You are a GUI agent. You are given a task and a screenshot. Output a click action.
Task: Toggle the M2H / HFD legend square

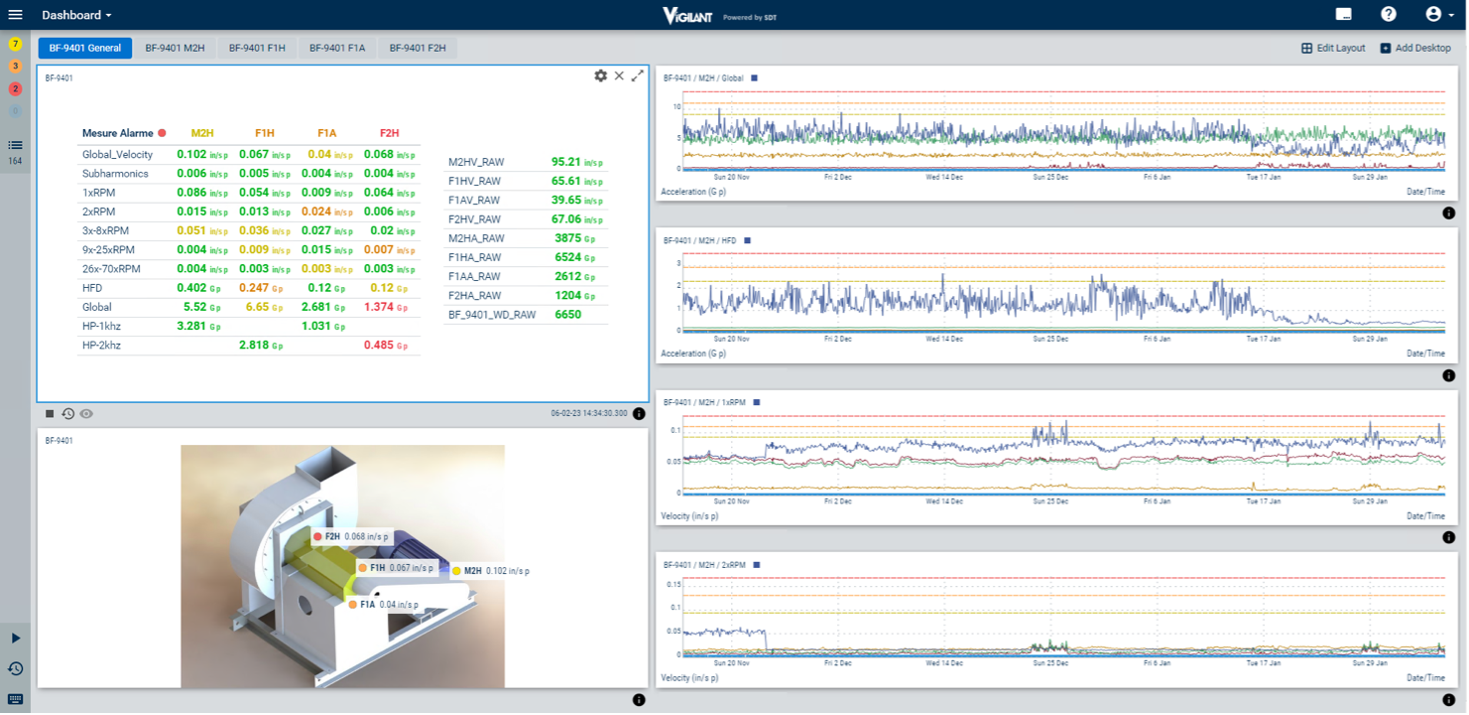(x=747, y=240)
